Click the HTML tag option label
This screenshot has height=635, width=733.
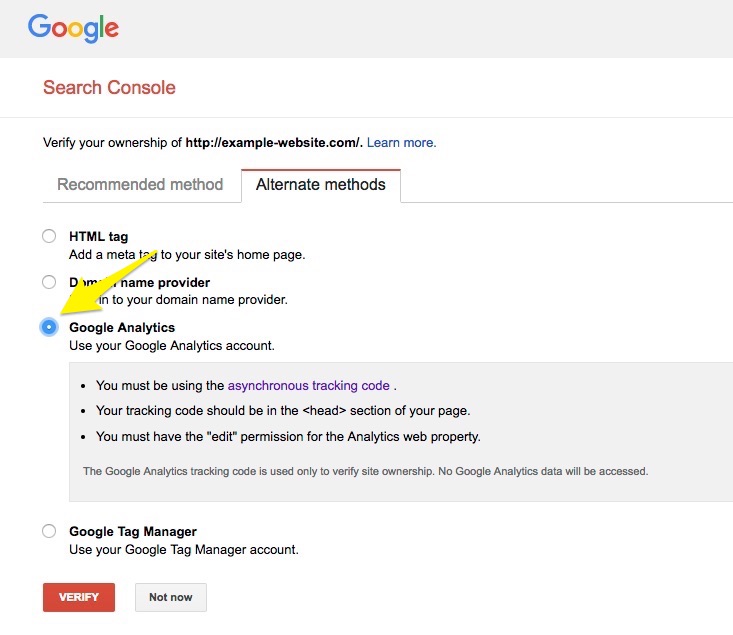tap(98, 237)
